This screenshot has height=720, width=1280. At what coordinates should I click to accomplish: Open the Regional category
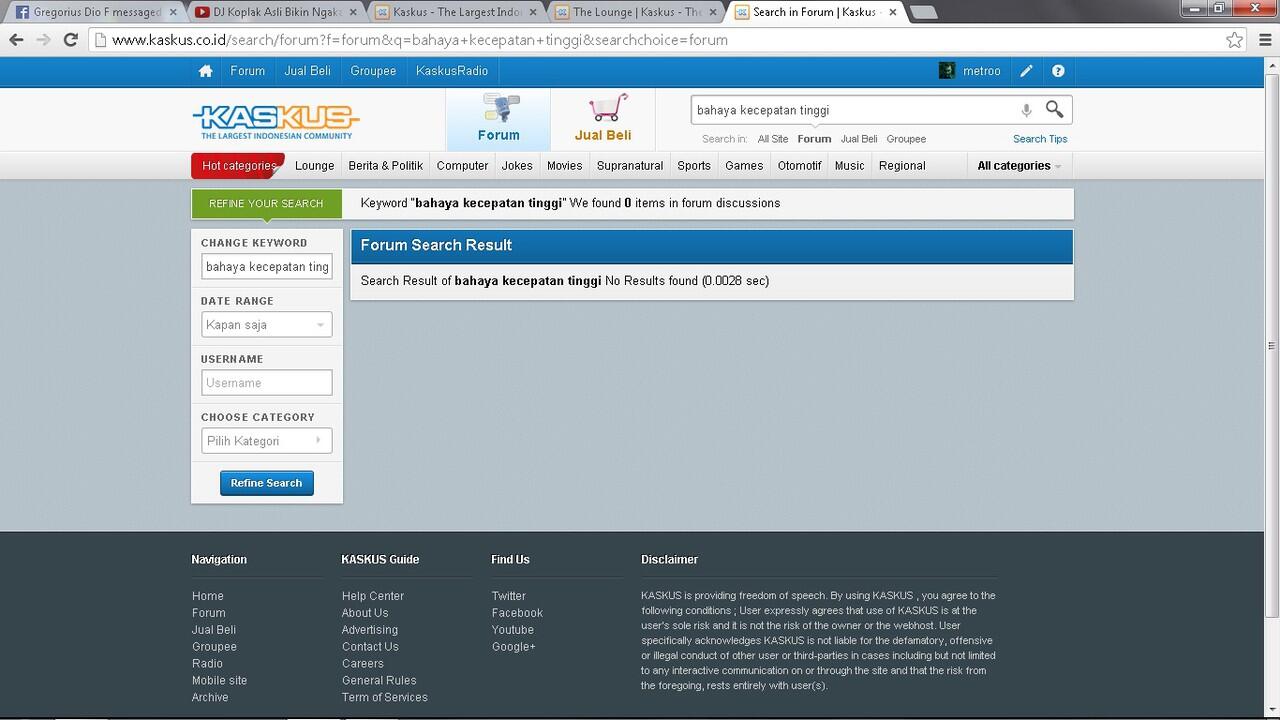902,166
